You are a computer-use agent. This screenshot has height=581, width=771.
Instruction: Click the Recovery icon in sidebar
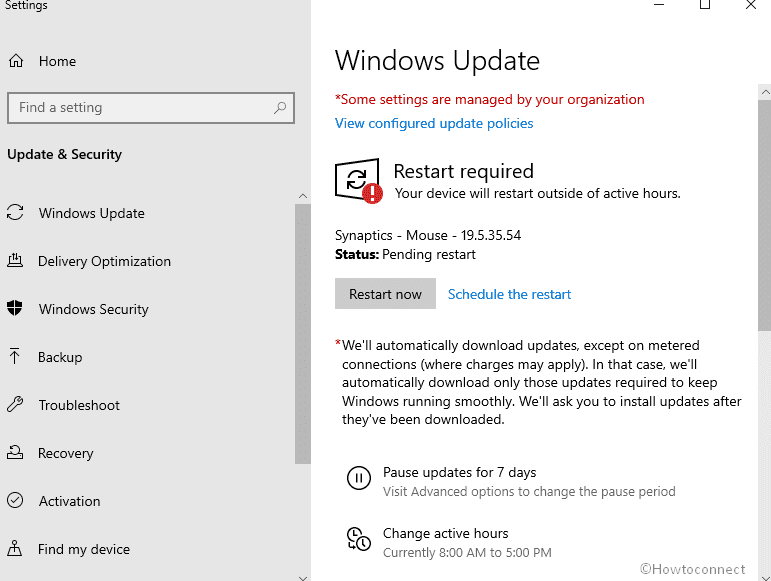[15, 453]
